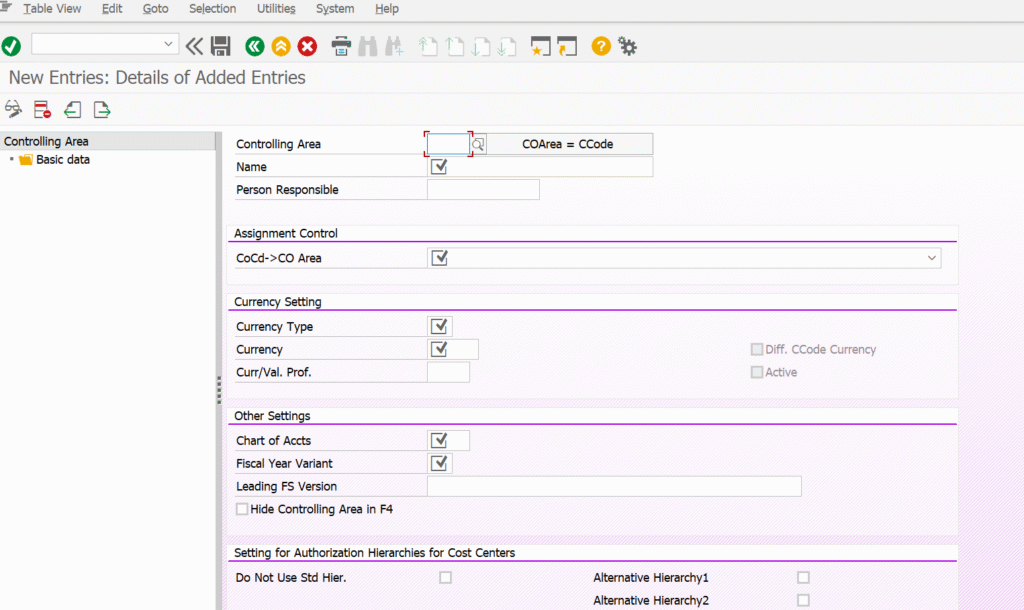This screenshot has height=610, width=1024.
Task: Select the Basic data tree folder
Action: point(63,159)
